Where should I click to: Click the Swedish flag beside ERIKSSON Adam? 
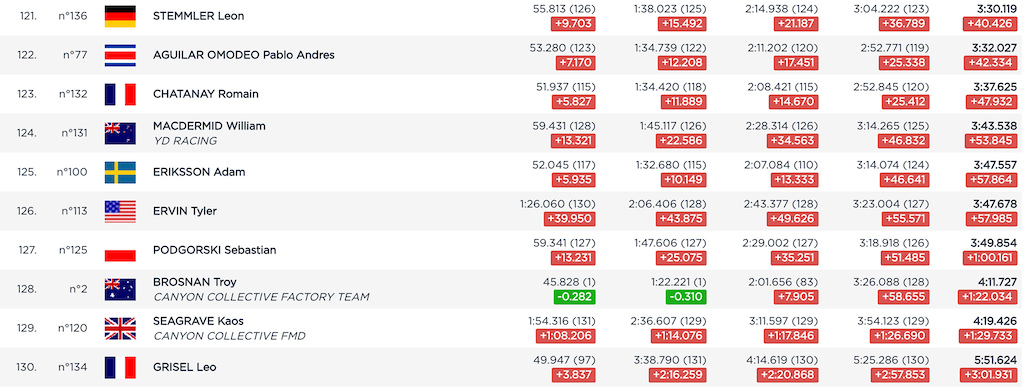click(x=120, y=172)
